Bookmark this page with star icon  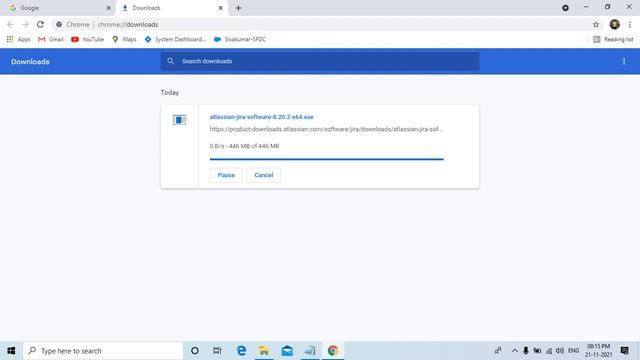pos(596,24)
